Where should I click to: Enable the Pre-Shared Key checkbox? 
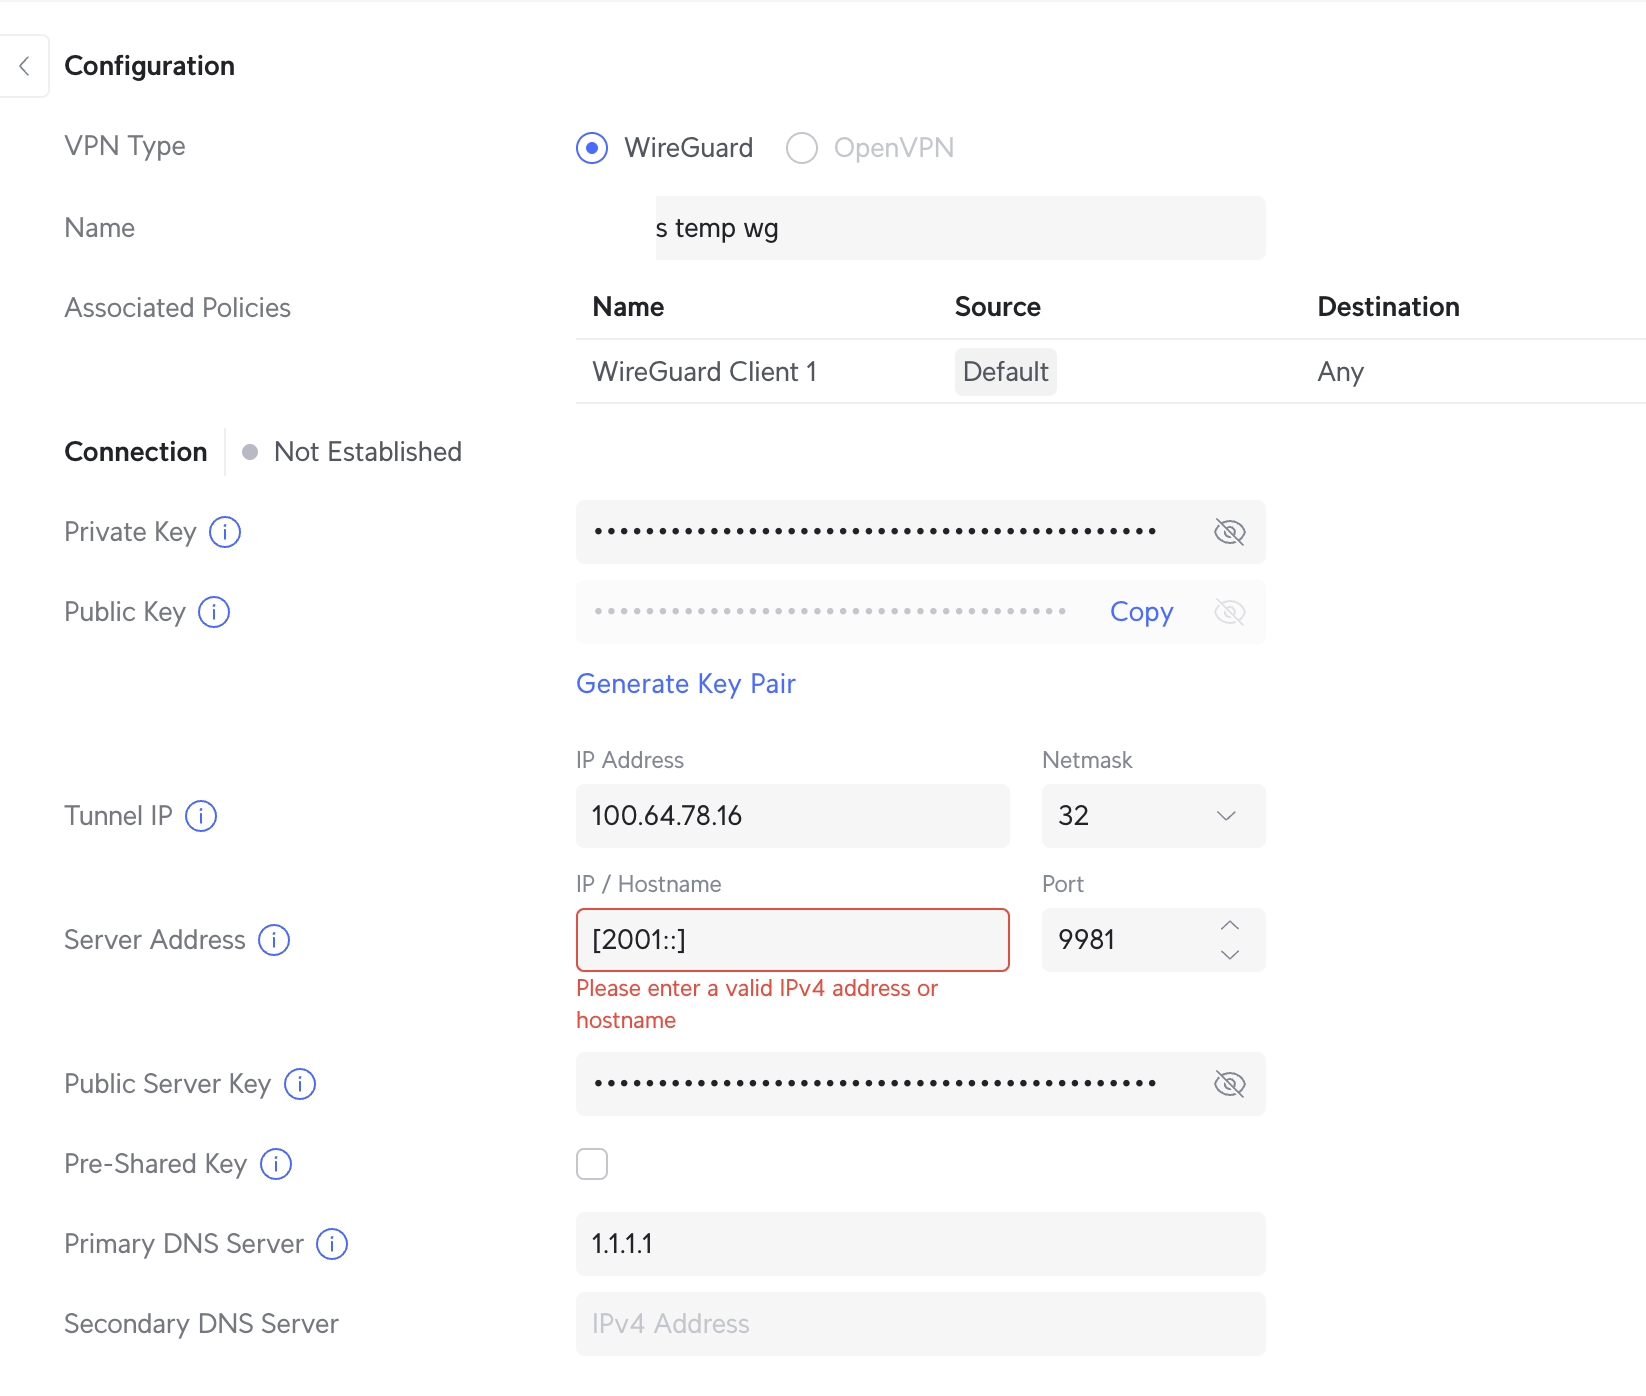(x=592, y=1164)
